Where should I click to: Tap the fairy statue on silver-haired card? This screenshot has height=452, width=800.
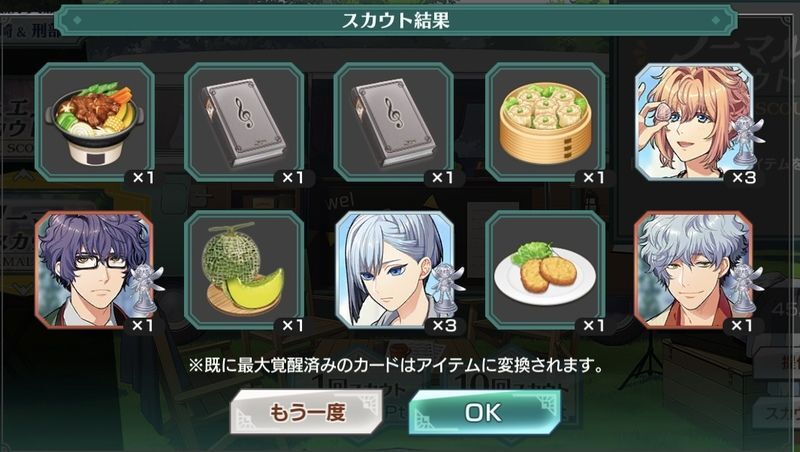[x=447, y=287]
